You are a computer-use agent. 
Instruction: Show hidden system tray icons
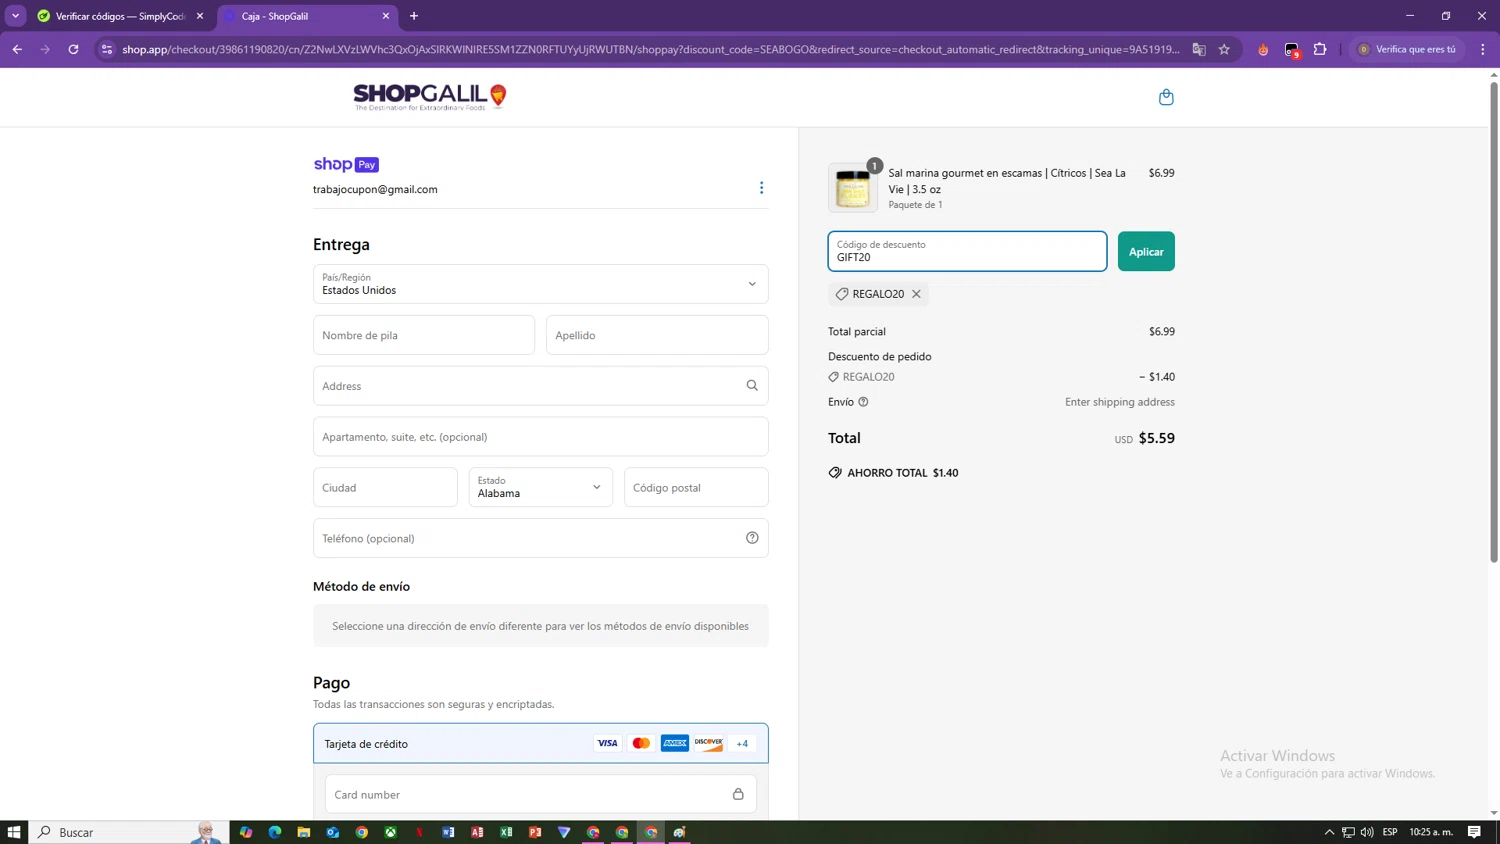tap(1329, 832)
